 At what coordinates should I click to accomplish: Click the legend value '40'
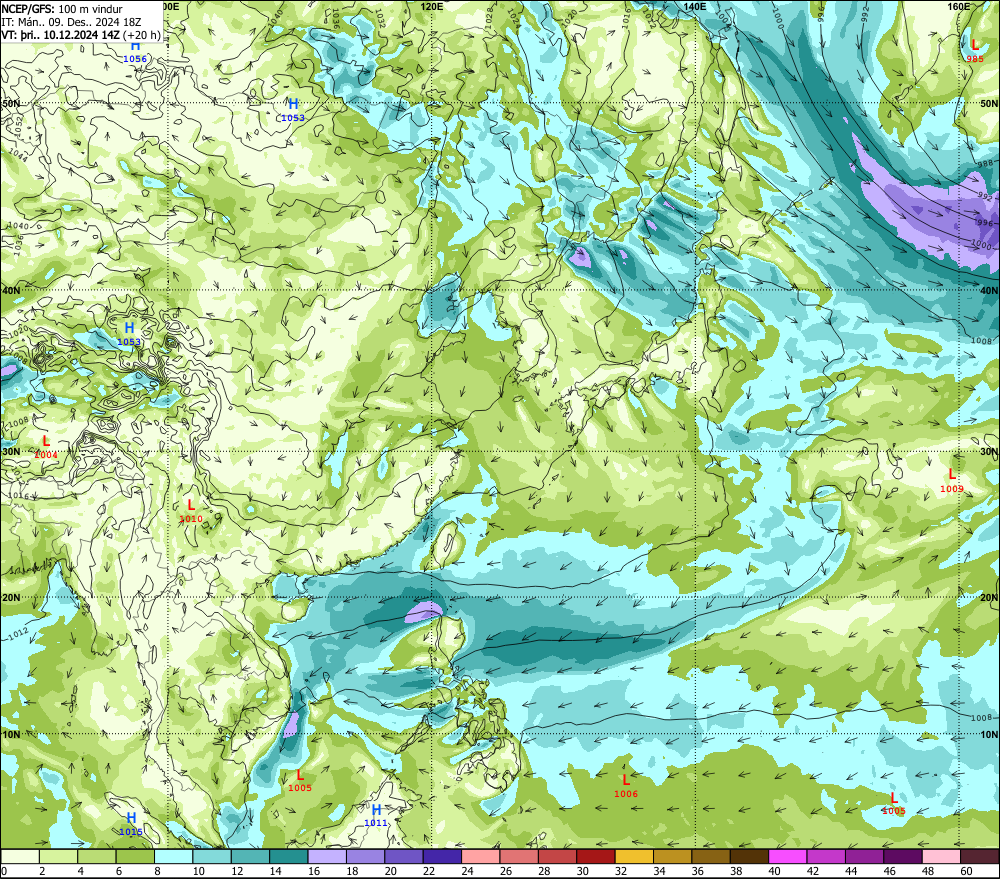coord(775,871)
